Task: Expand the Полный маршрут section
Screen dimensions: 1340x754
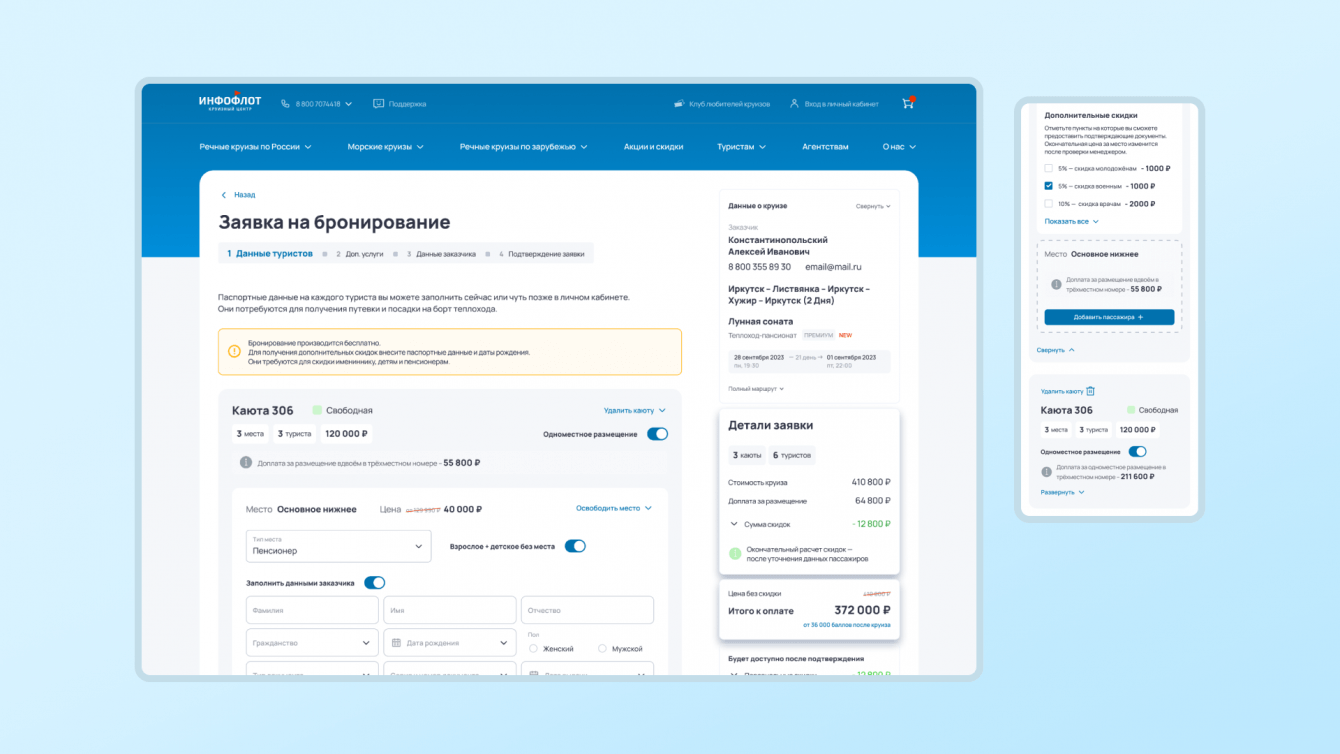Action: coord(756,388)
